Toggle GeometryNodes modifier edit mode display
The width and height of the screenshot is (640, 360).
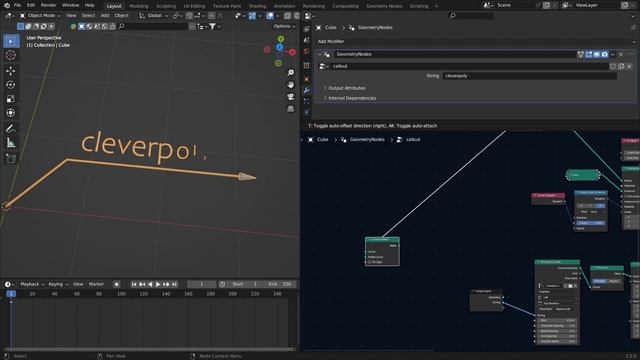589,54
